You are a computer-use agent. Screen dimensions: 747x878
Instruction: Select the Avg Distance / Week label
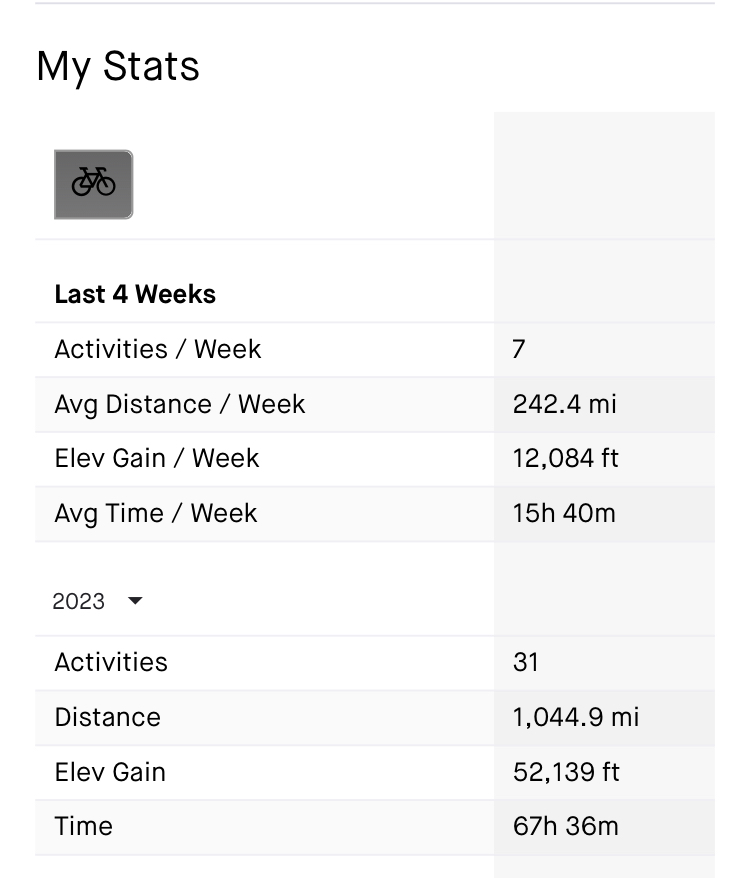180,404
